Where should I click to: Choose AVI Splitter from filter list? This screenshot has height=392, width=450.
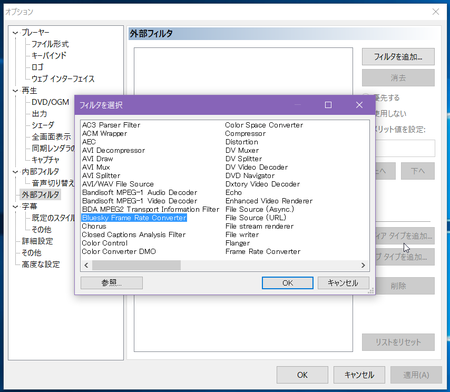101,176
